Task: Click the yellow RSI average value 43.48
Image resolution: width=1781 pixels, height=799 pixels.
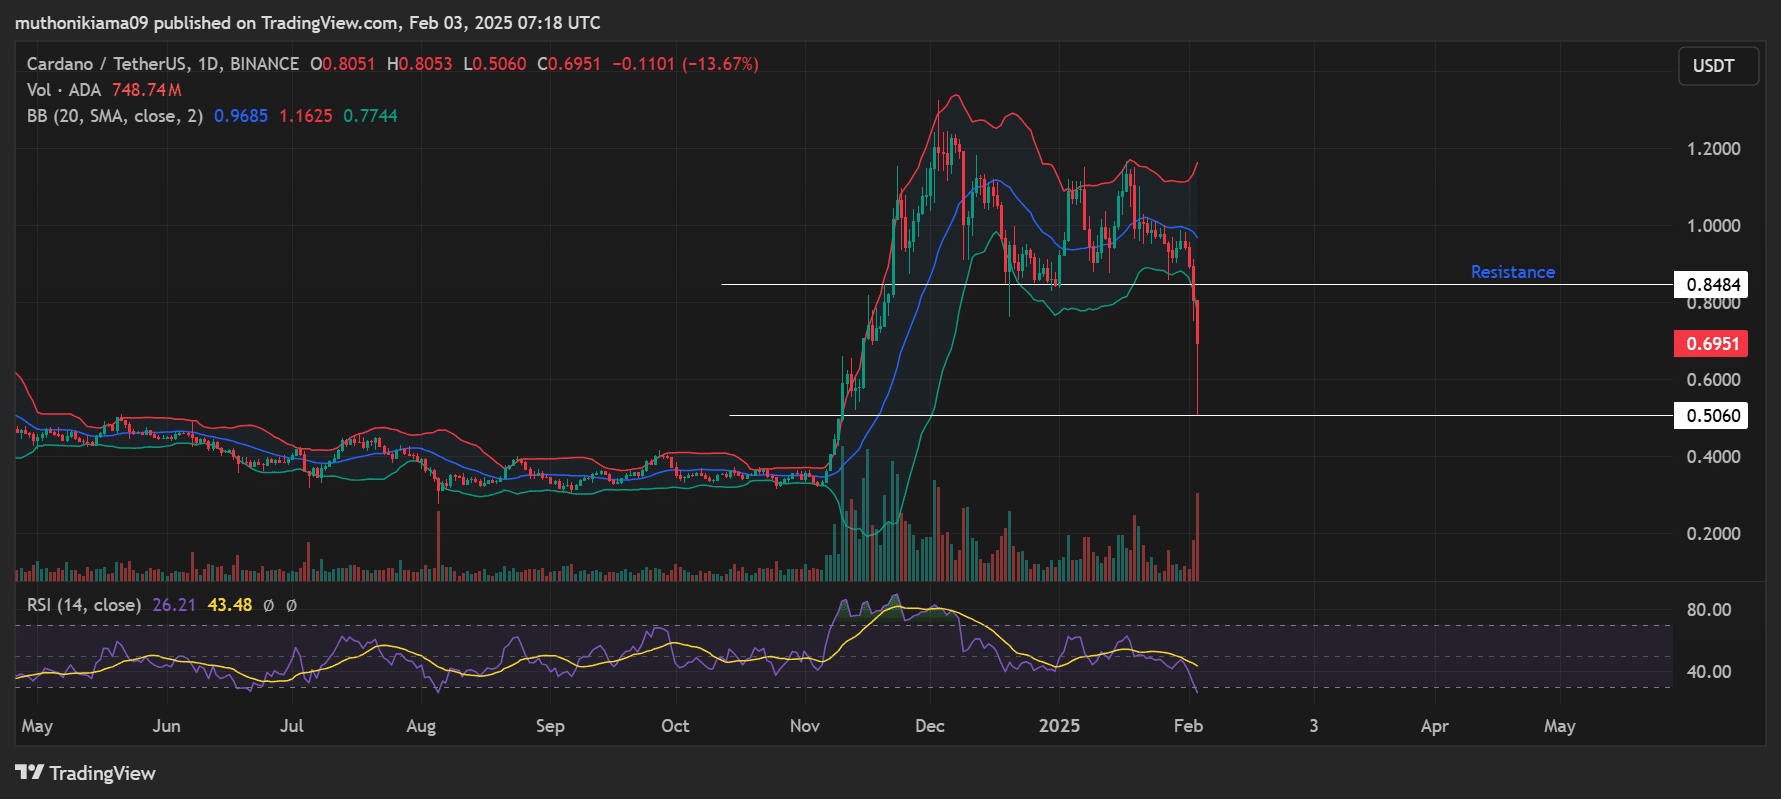Action: [x=229, y=605]
